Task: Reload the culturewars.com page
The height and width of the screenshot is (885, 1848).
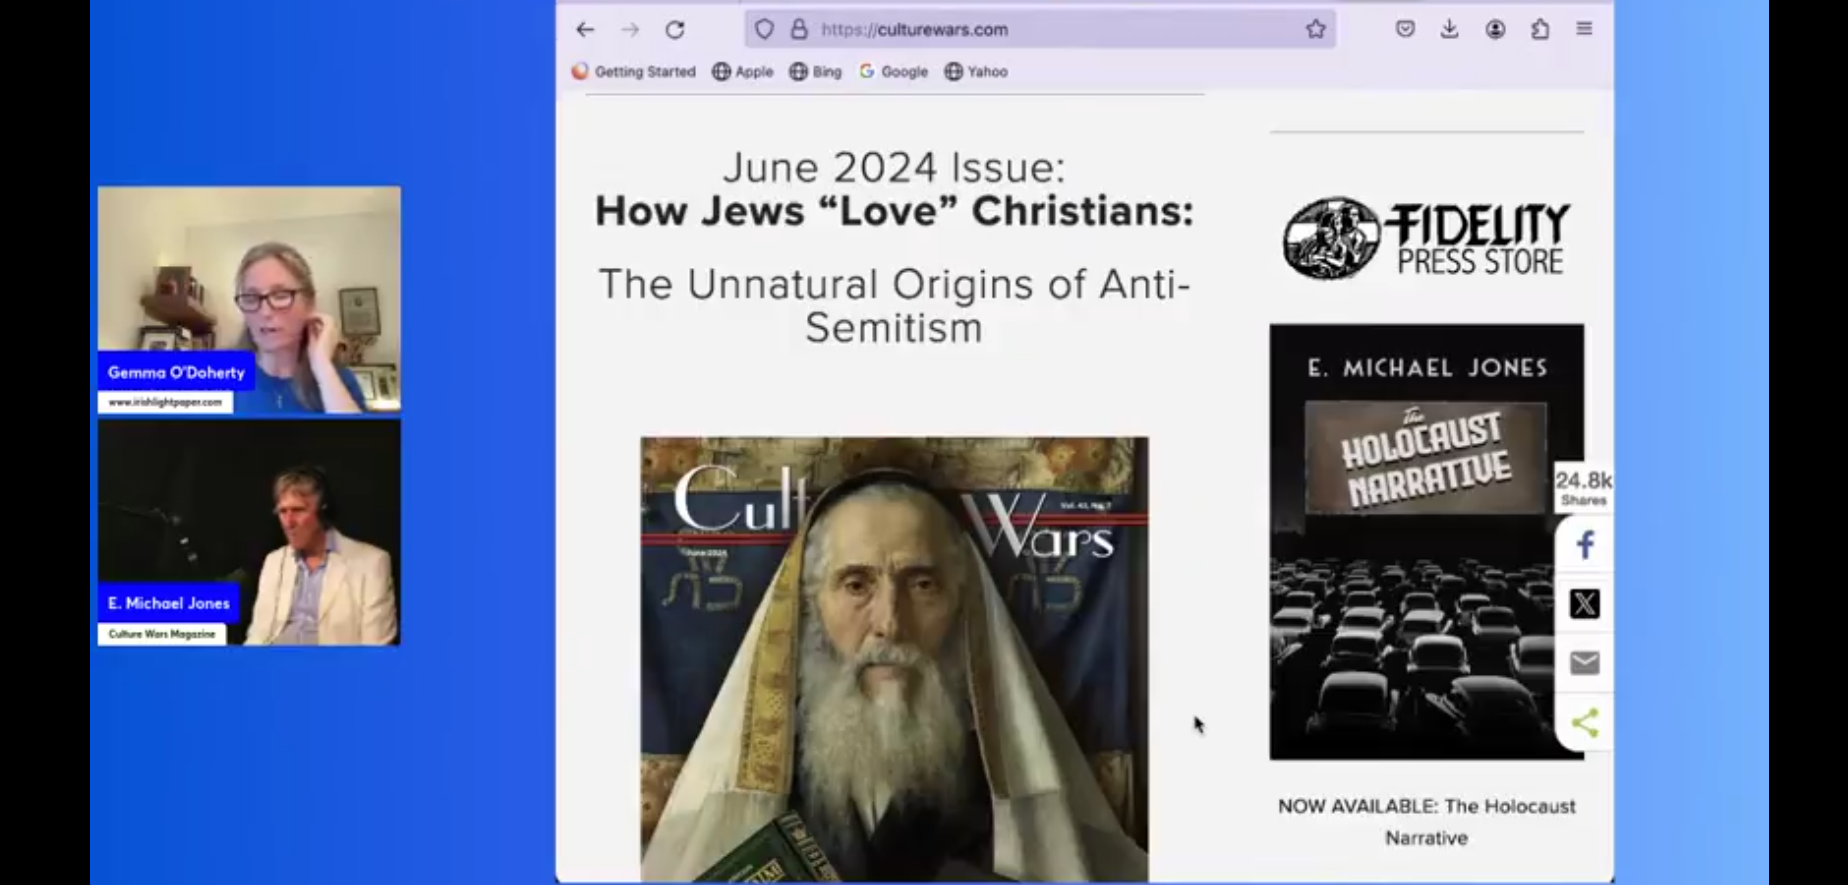Action: tap(675, 30)
